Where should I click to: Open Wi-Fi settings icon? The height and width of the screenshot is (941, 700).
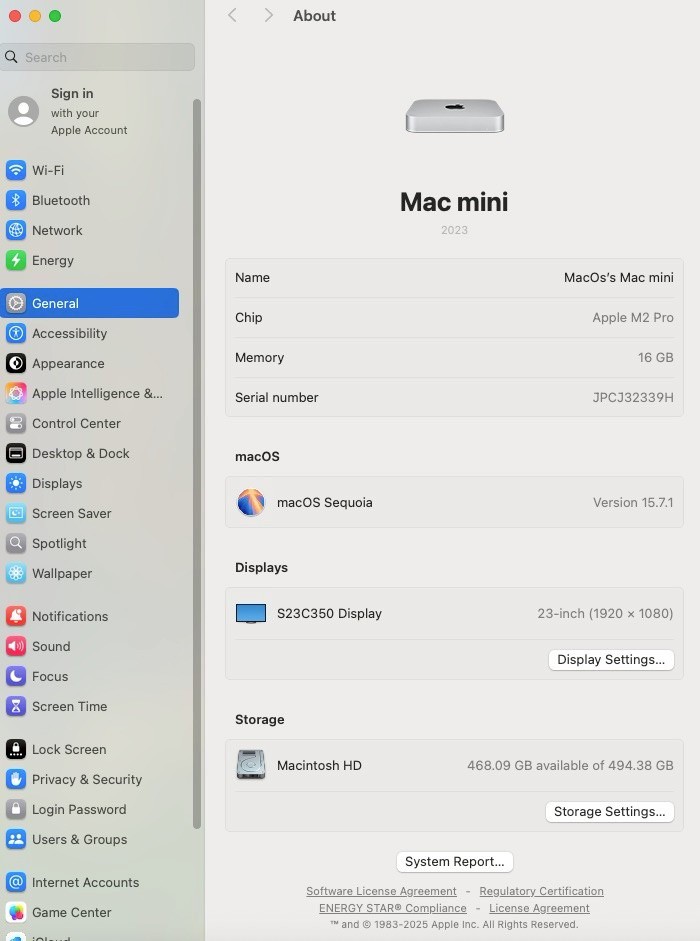click(x=16, y=170)
